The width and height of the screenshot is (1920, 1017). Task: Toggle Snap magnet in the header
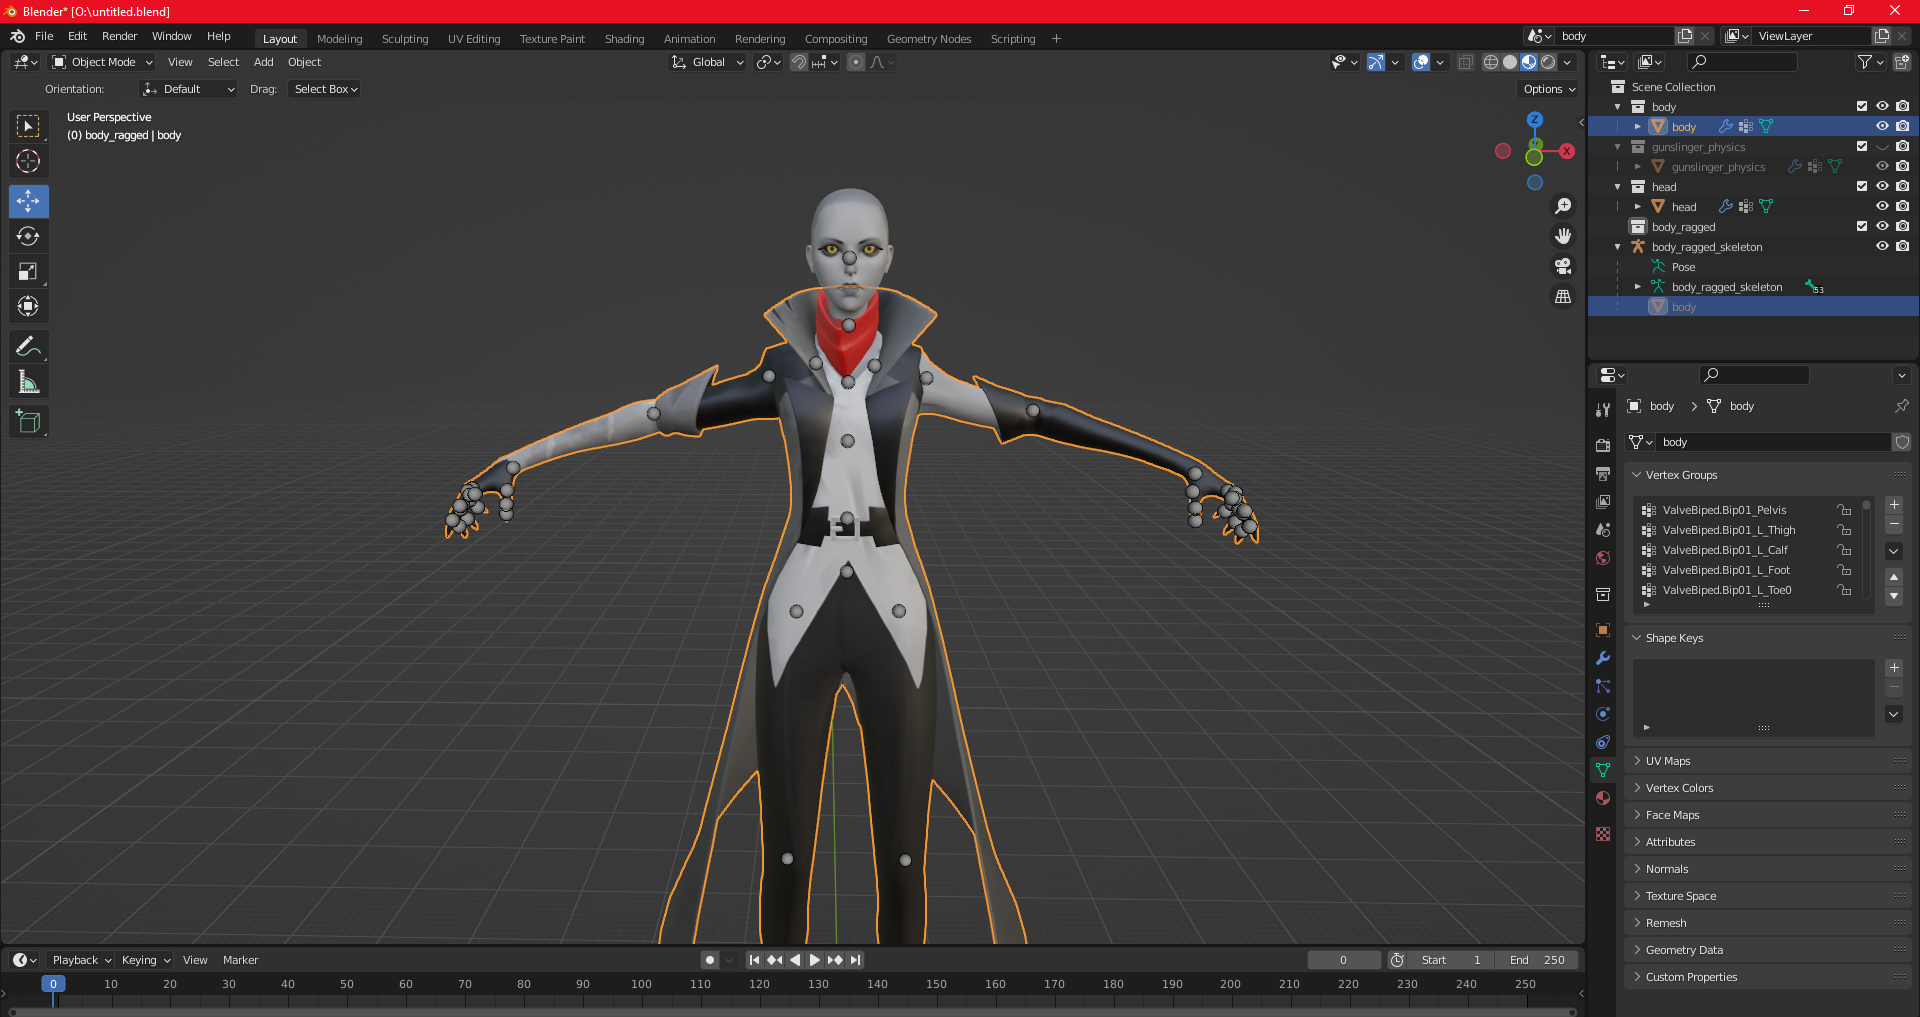tap(799, 62)
